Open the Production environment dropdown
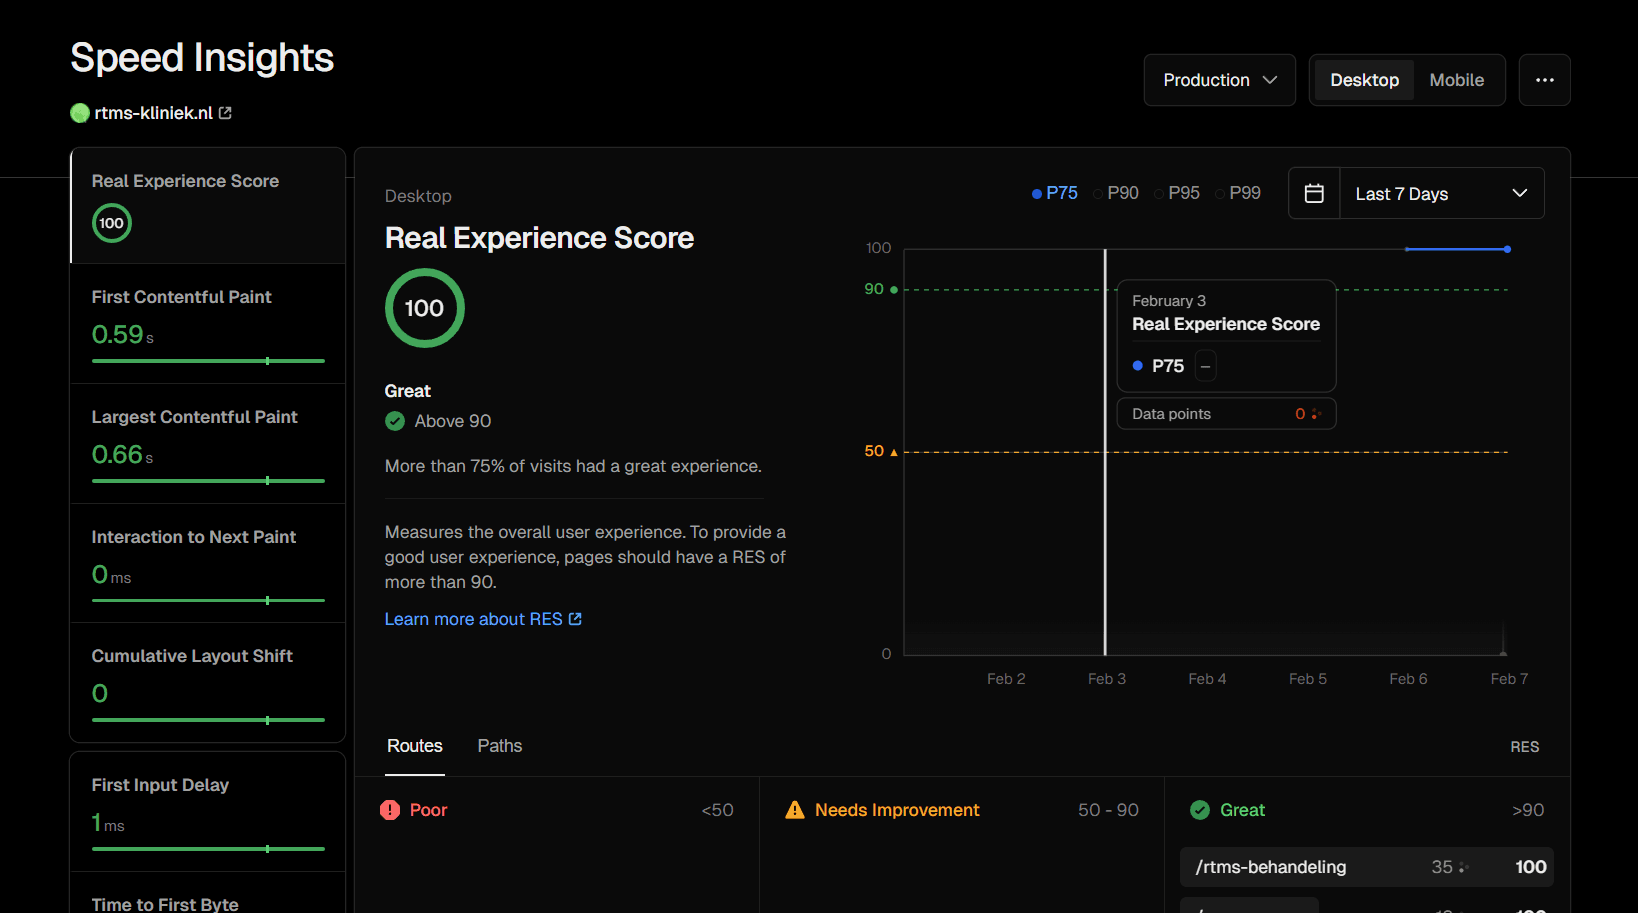 [1220, 80]
